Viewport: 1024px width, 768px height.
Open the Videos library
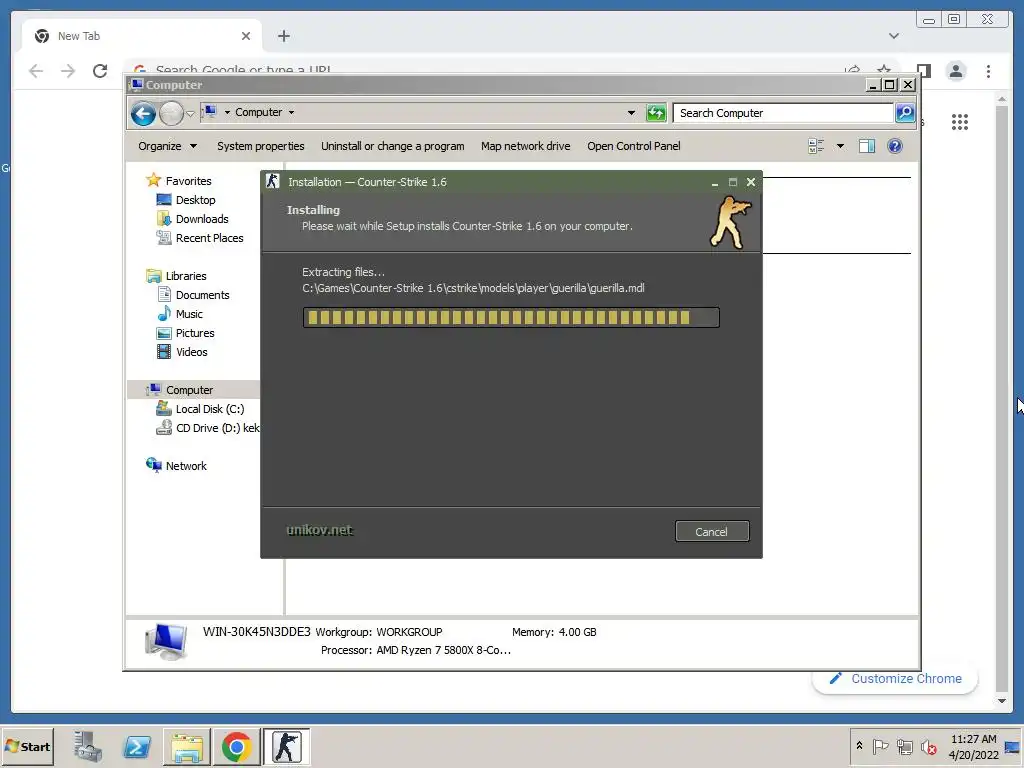tap(183, 351)
